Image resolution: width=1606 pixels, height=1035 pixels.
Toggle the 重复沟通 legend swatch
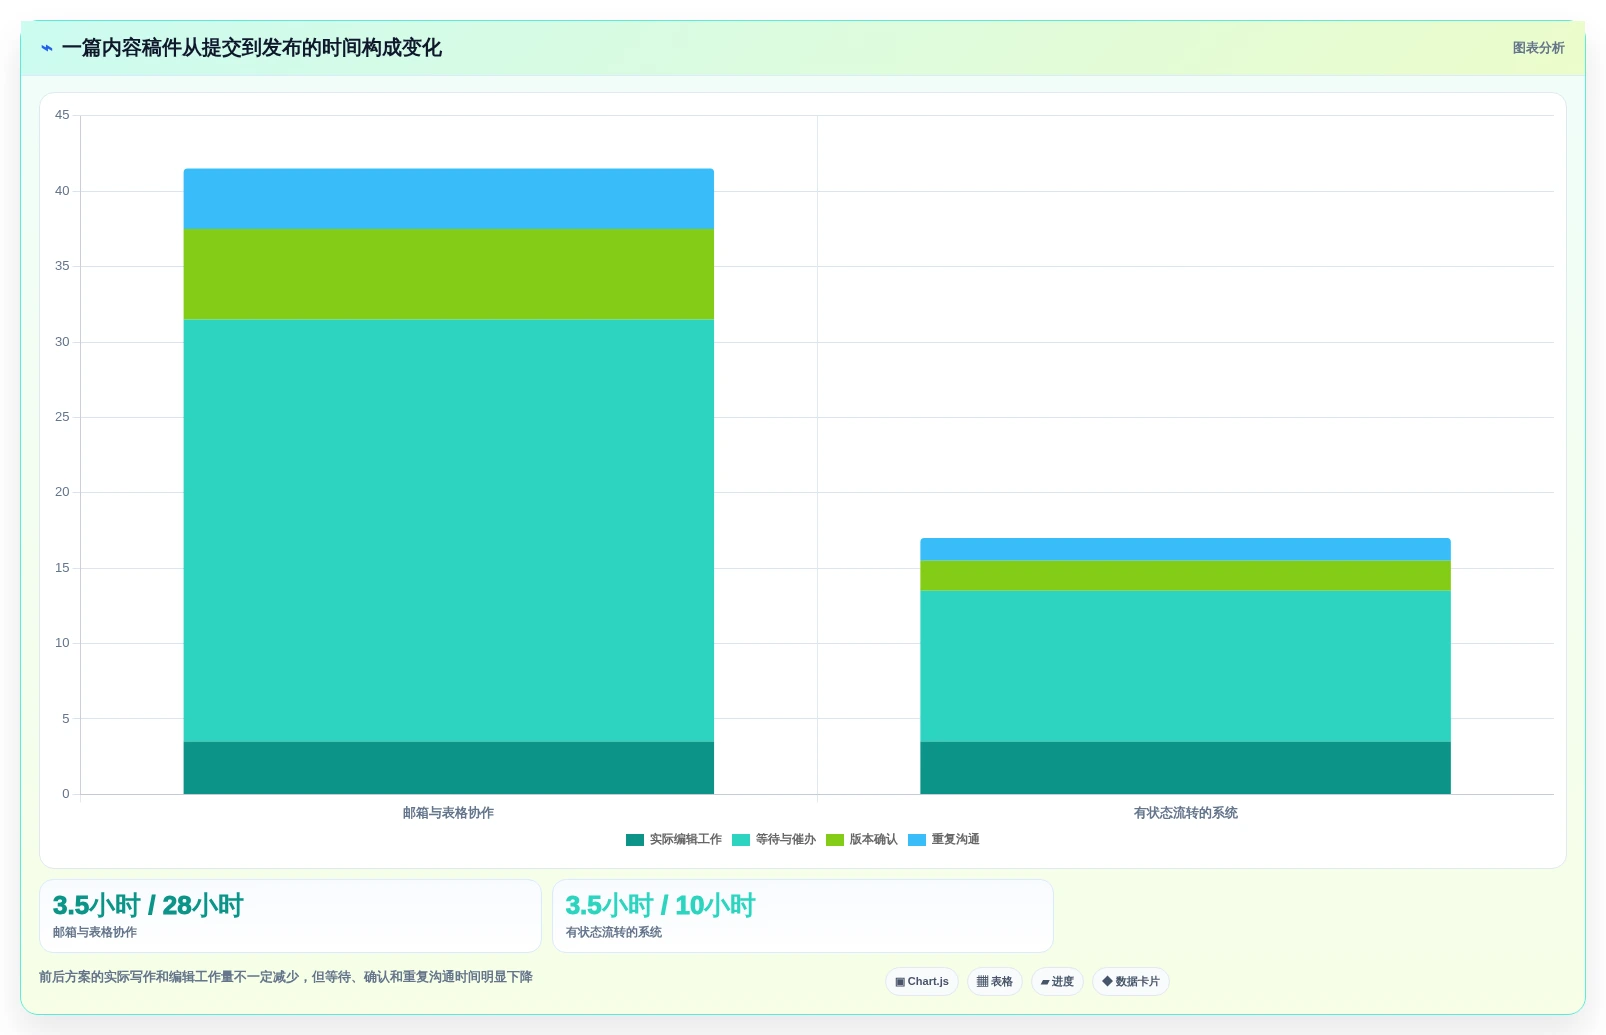[x=917, y=840]
